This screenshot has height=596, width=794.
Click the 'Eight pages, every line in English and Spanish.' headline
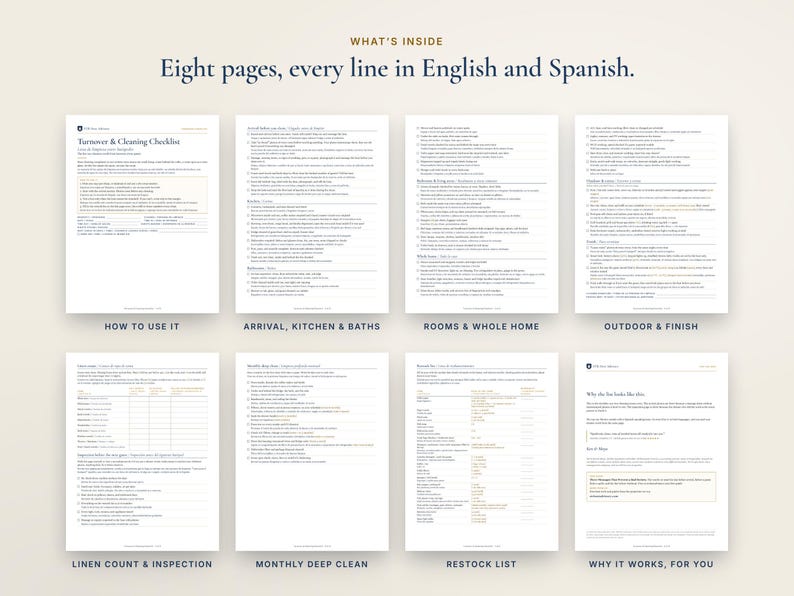click(x=397, y=69)
